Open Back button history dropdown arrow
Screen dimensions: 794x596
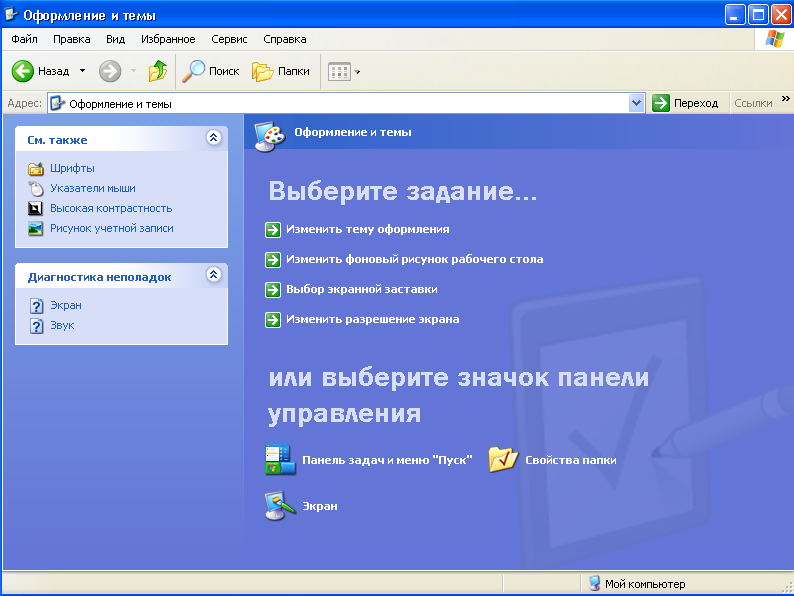(83, 71)
